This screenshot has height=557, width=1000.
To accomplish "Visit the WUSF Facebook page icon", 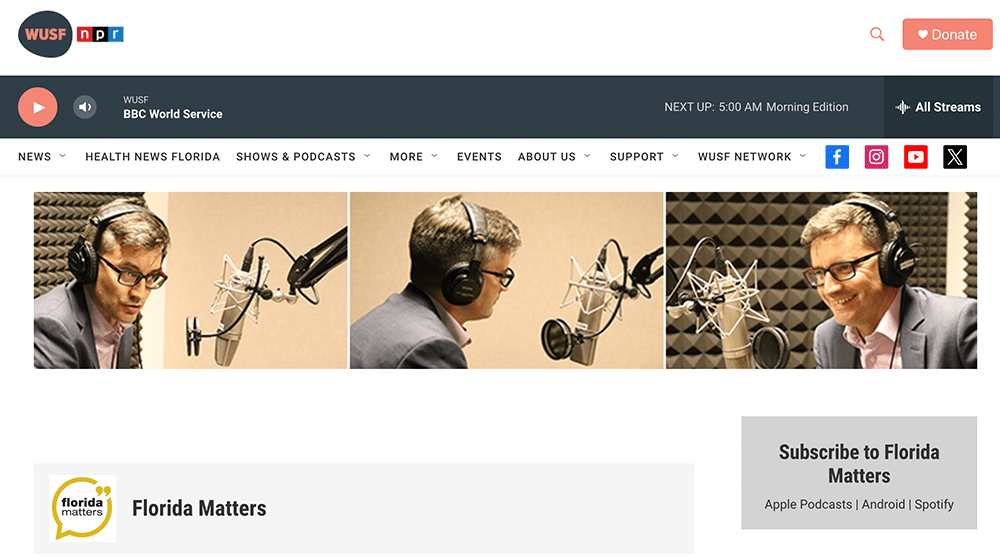I will (x=837, y=157).
